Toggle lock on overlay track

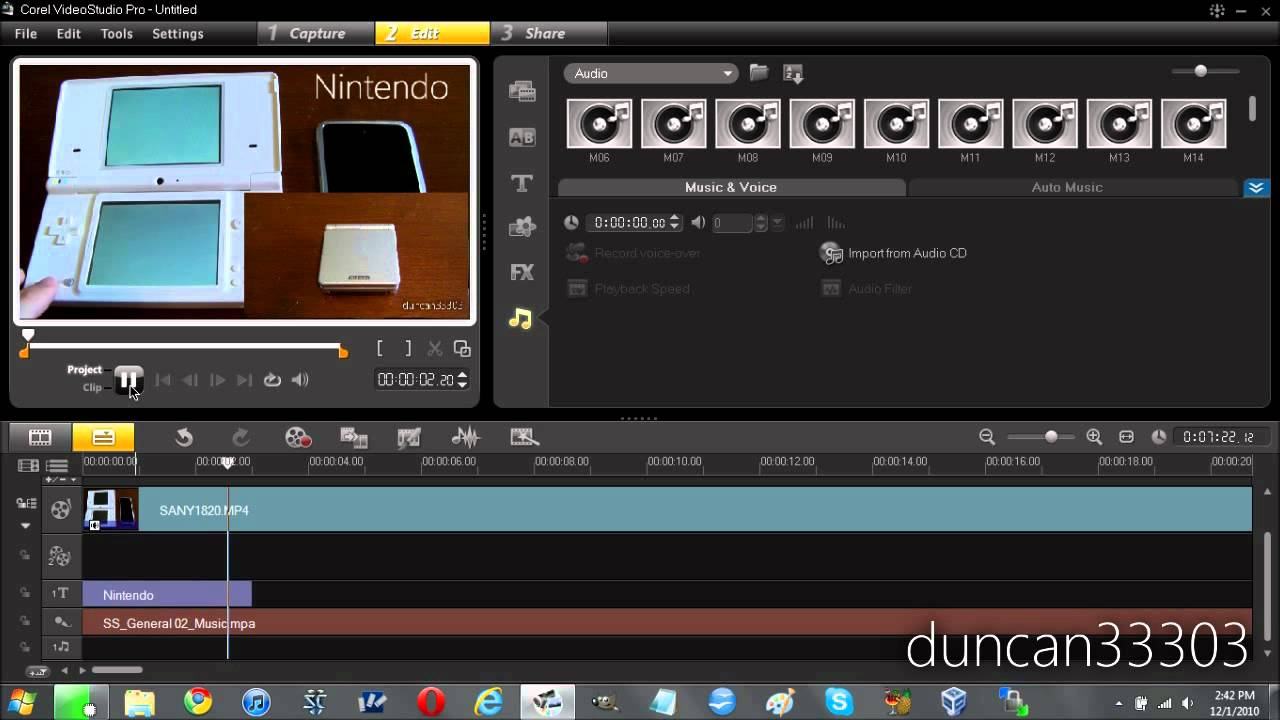click(26, 555)
